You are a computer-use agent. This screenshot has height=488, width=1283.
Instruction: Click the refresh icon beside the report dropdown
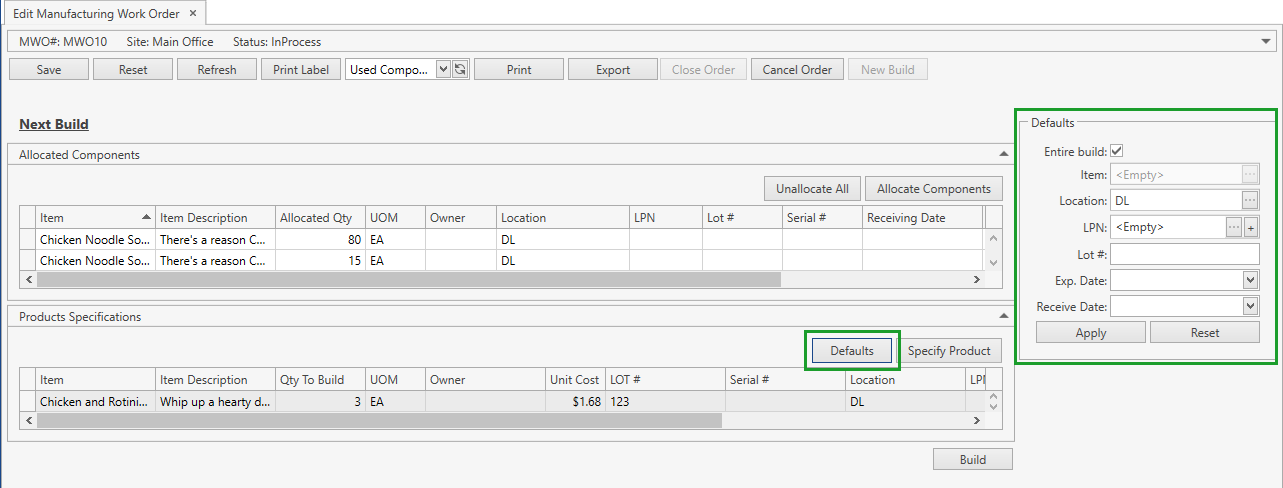pos(460,70)
